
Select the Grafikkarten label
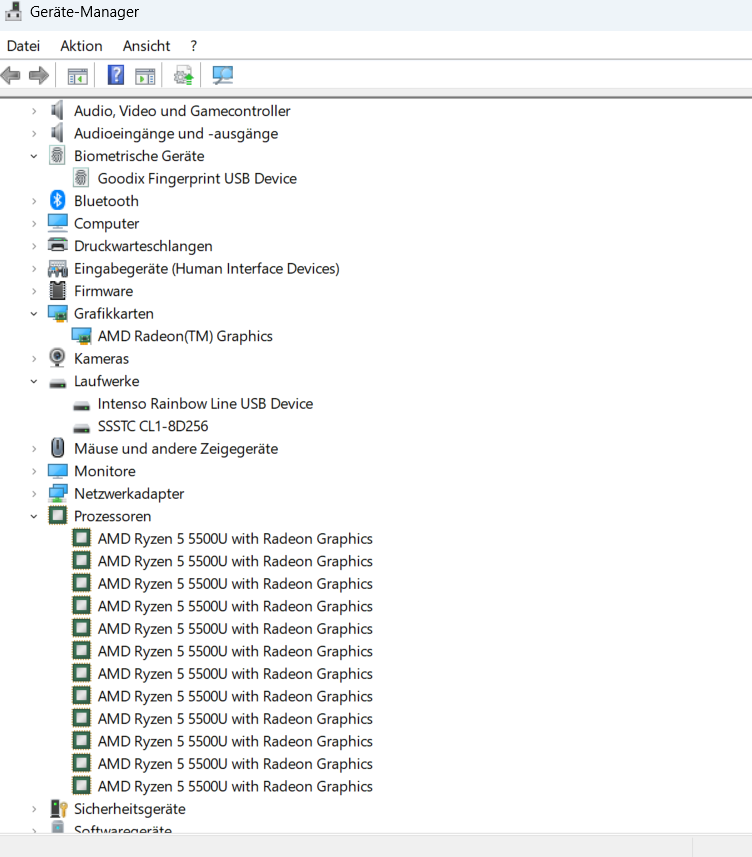(x=114, y=314)
